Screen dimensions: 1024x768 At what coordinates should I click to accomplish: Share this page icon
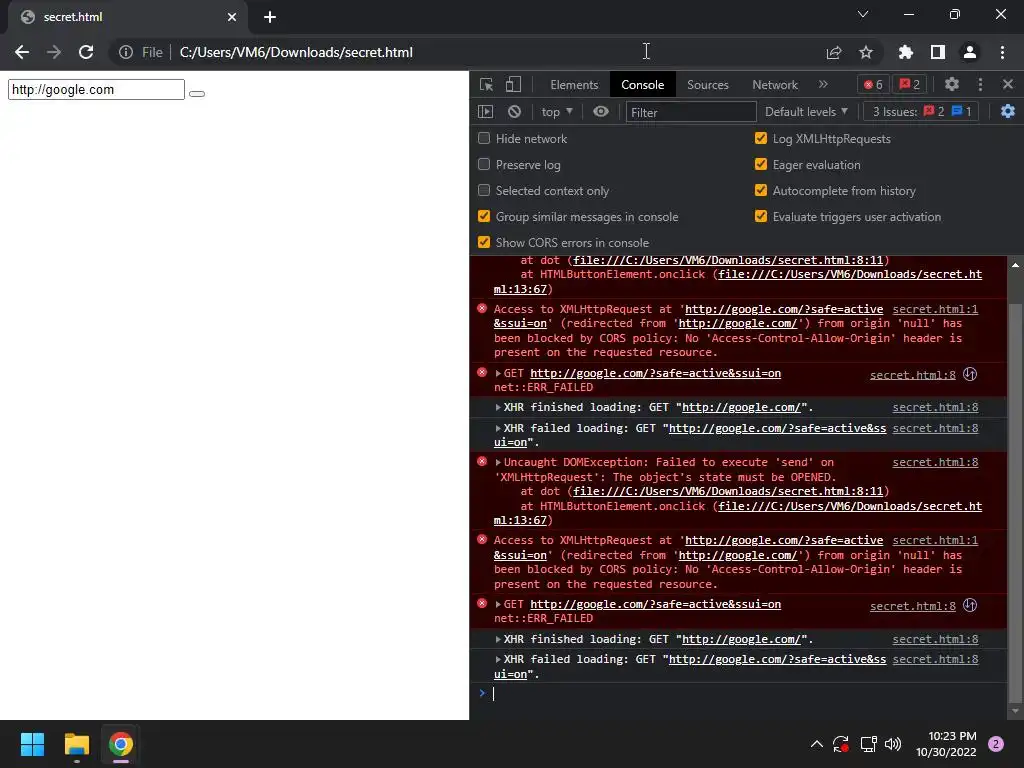834,52
